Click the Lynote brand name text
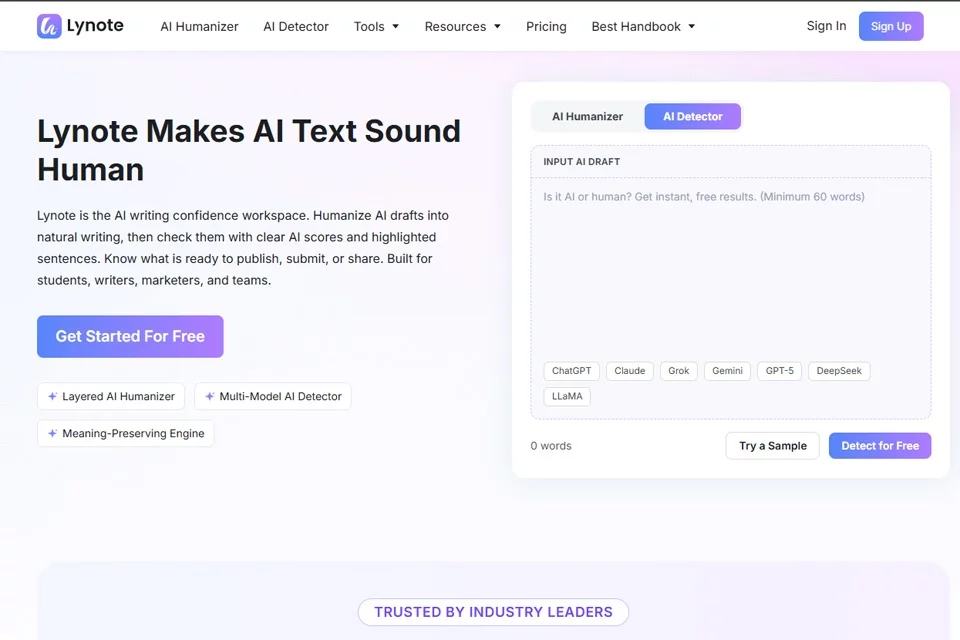The width and height of the screenshot is (960, 640). [95, 26]
